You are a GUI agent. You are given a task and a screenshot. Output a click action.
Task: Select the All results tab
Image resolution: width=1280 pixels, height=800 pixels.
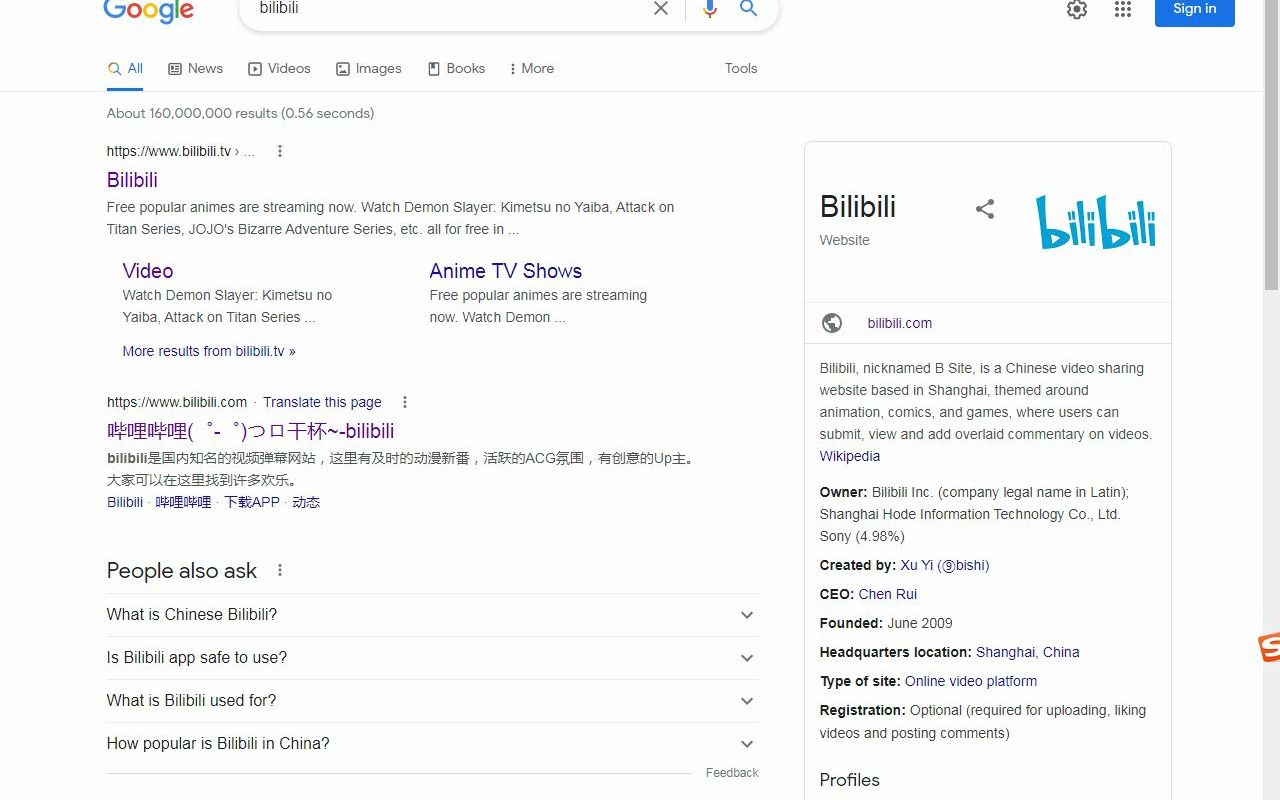(x=126, y=69)
